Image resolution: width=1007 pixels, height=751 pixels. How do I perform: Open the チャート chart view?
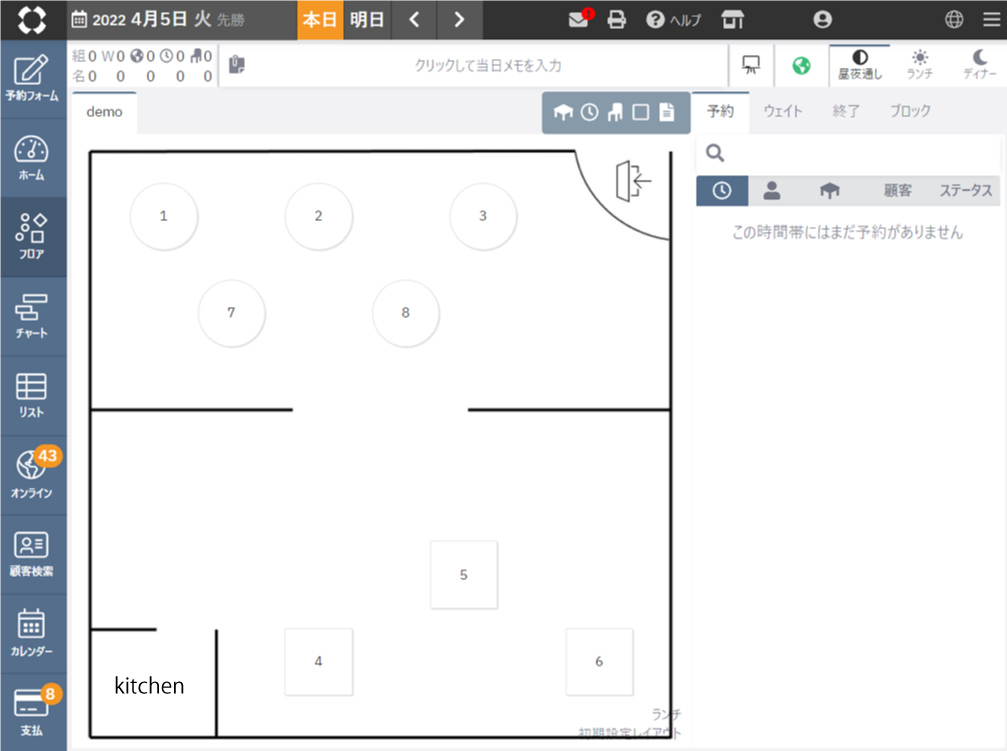pos(32,315)
